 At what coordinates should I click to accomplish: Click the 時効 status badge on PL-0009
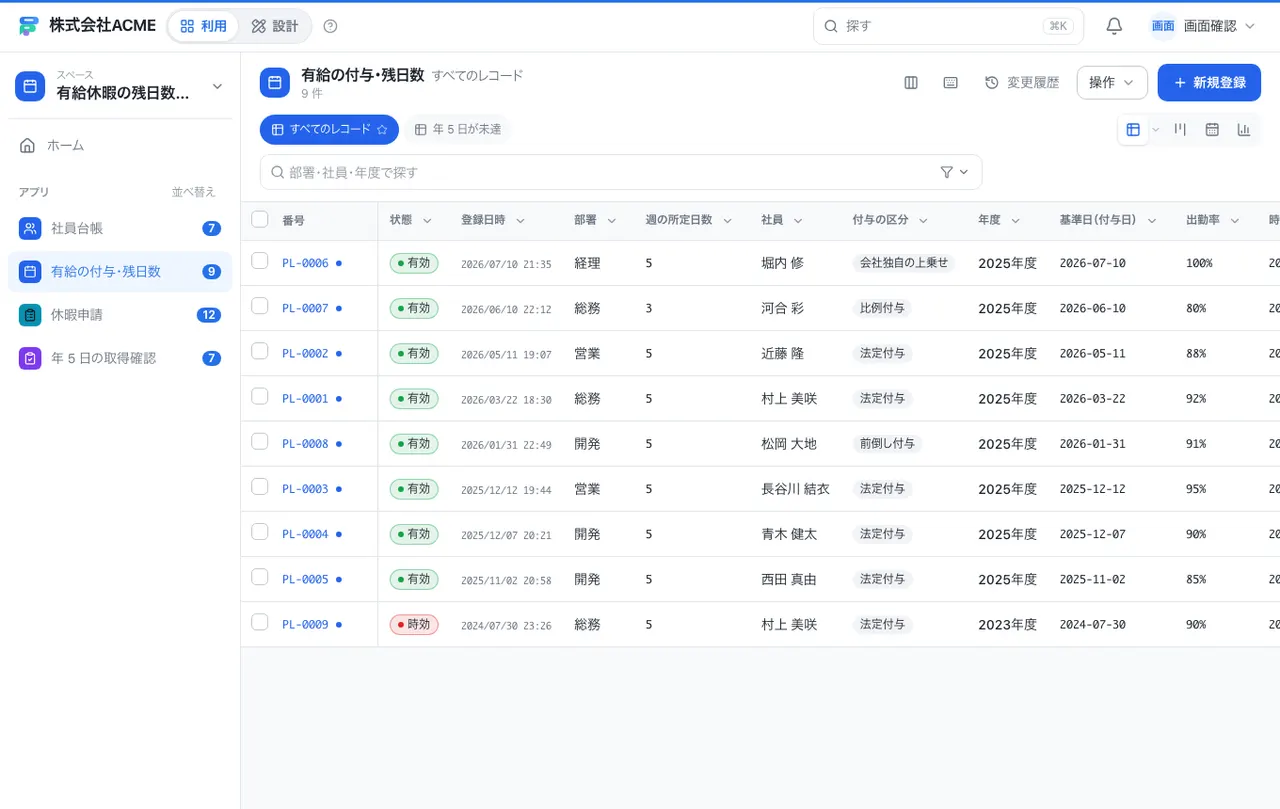point(414,625)
